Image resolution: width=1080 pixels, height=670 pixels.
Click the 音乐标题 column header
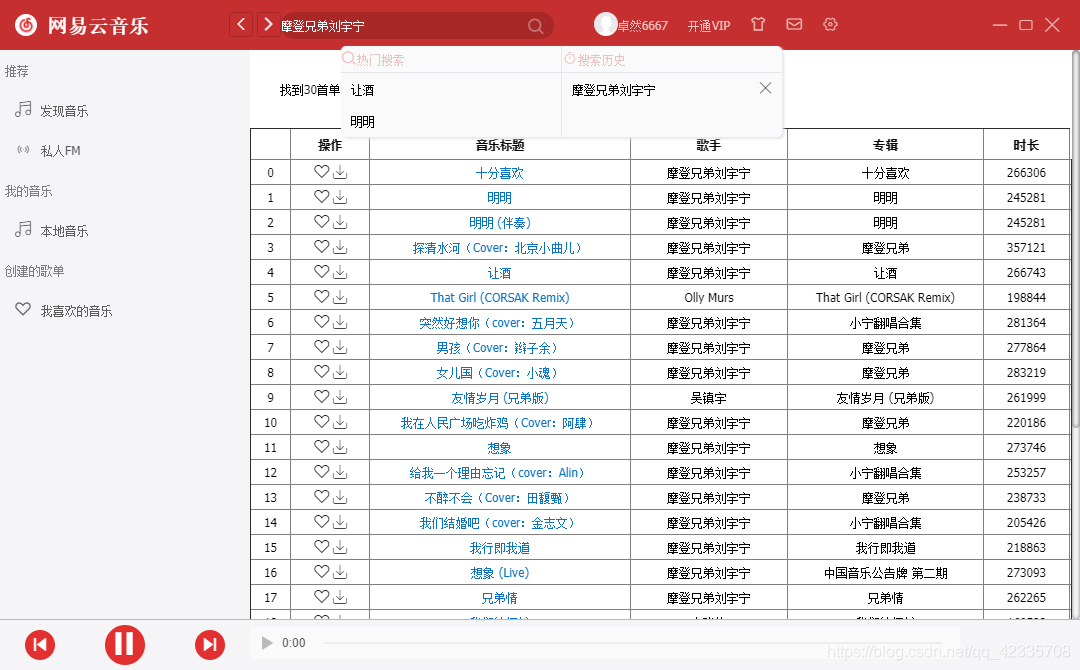499,145
